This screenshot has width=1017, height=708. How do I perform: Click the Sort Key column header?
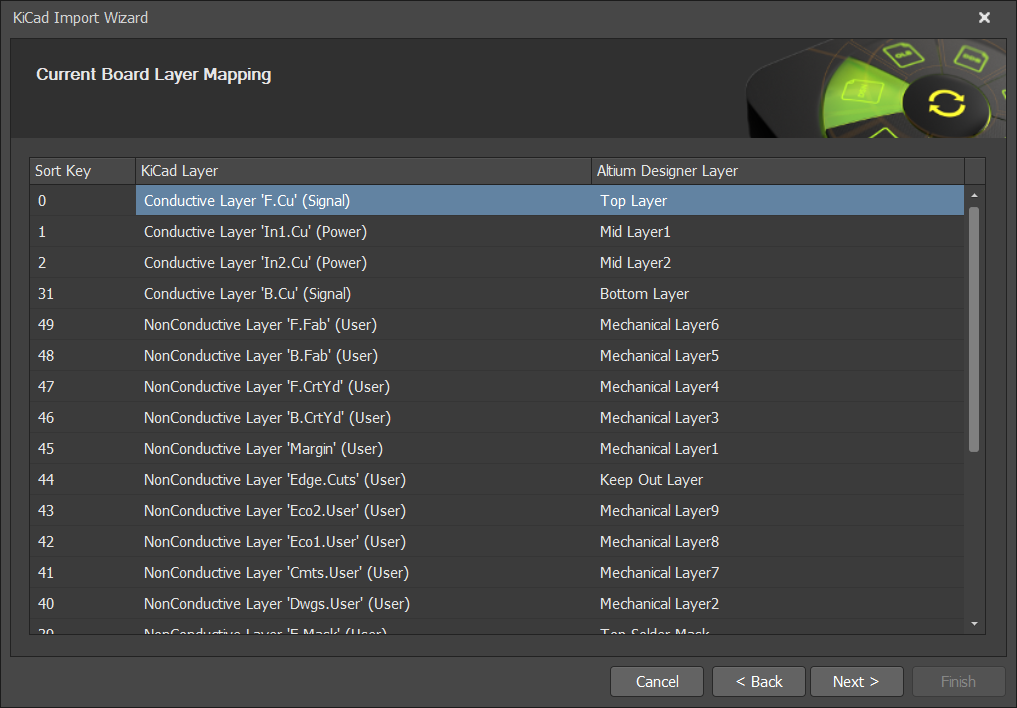pyautogui.click(x=80, y=170)
